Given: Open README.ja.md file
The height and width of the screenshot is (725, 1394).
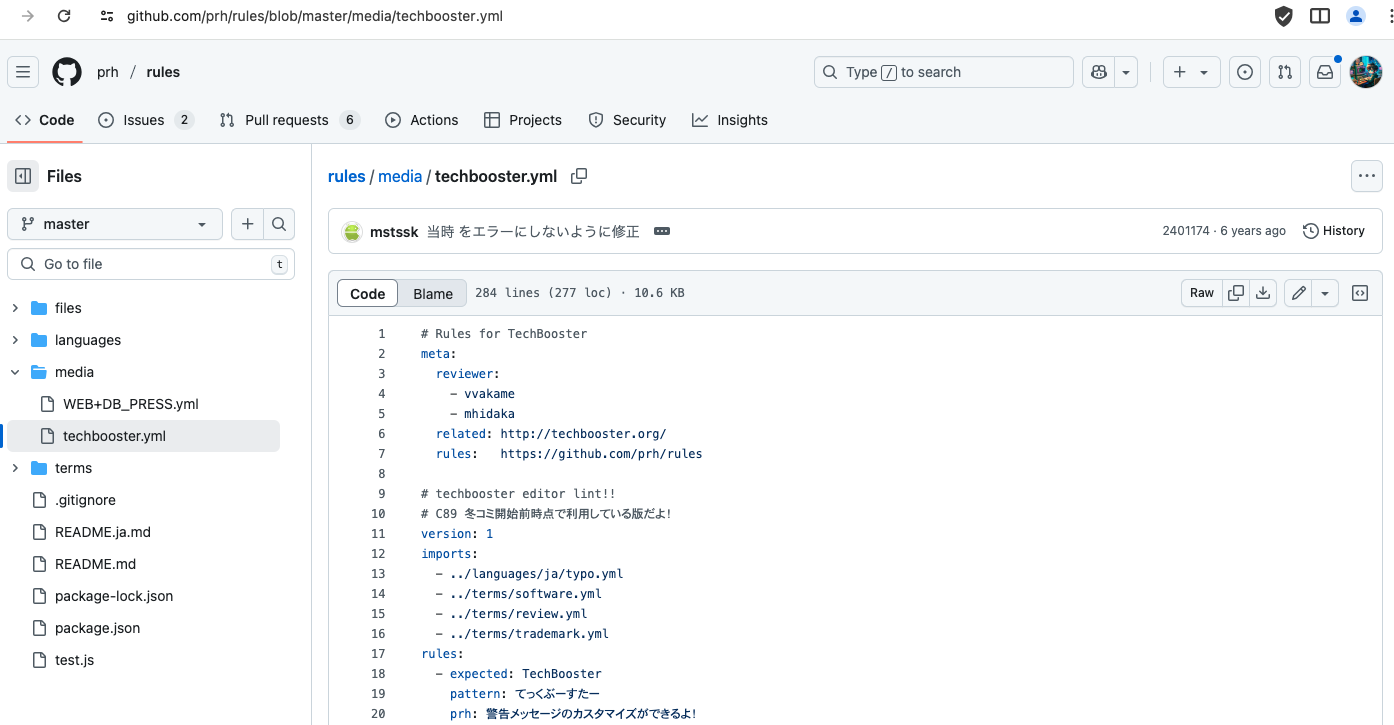Looking at the screenshot, I should click(x=103, y=532).
